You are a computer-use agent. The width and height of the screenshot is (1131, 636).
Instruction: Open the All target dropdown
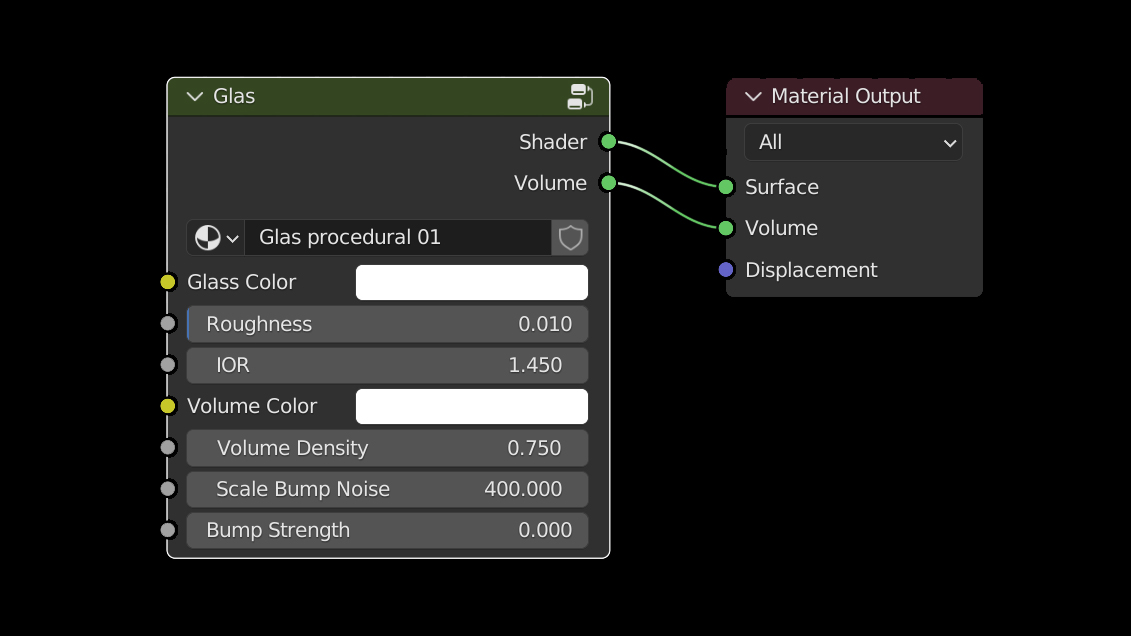coord(853,143)
